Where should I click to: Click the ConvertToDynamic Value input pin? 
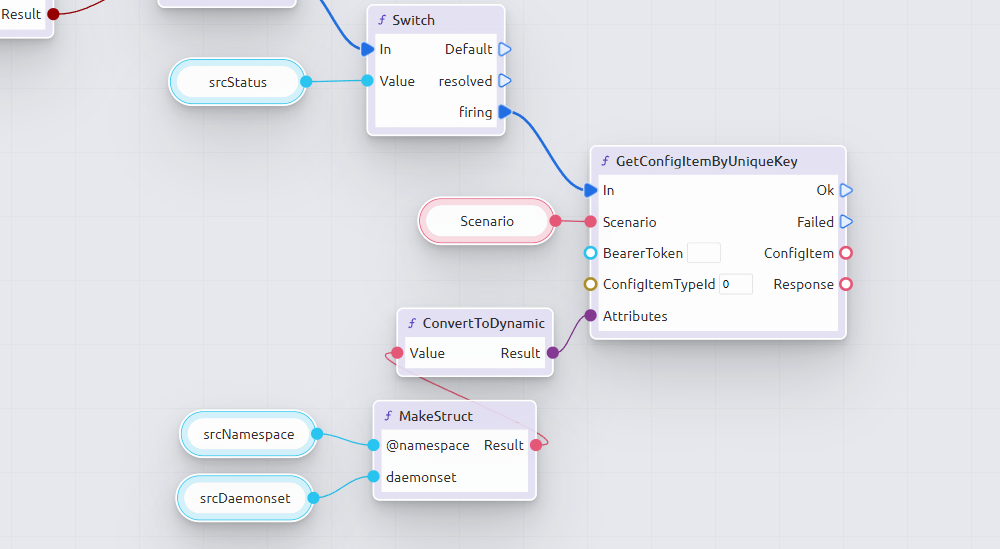tap(397, 353)
